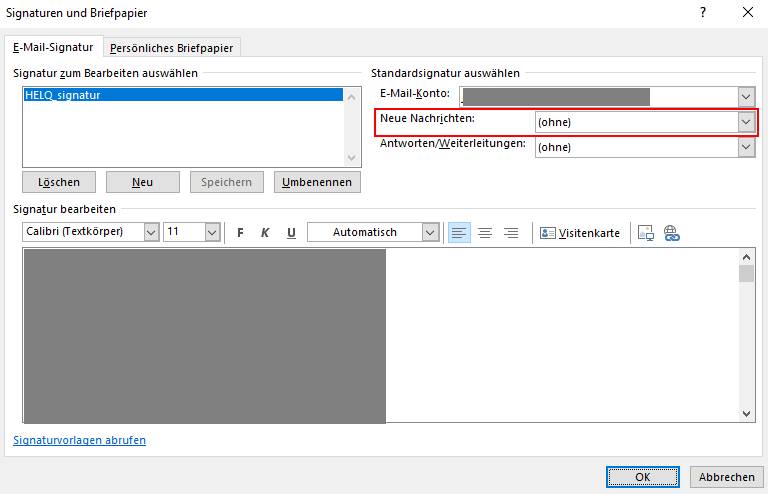Open Signaturvorlagen abrufen link
This screenshot has width=768, height=494.
pyautogui.click(x=80, y=440)
